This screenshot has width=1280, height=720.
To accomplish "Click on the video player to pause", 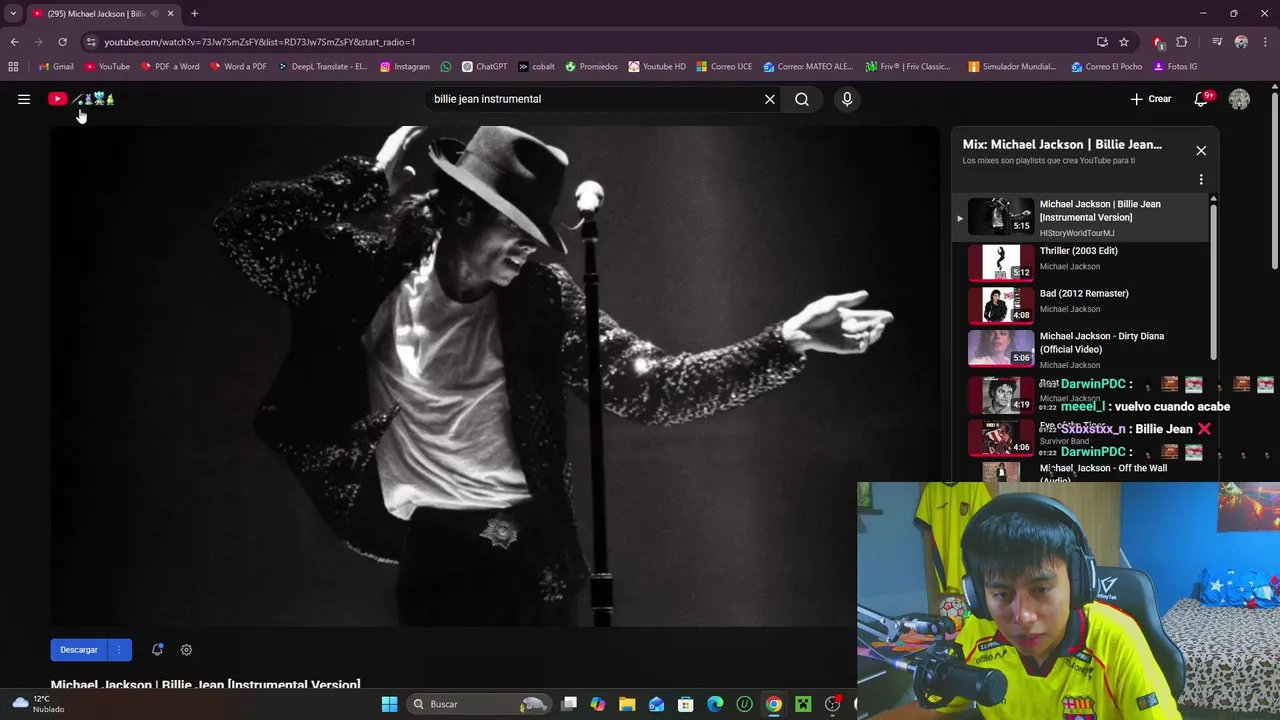I will (496, 376).
